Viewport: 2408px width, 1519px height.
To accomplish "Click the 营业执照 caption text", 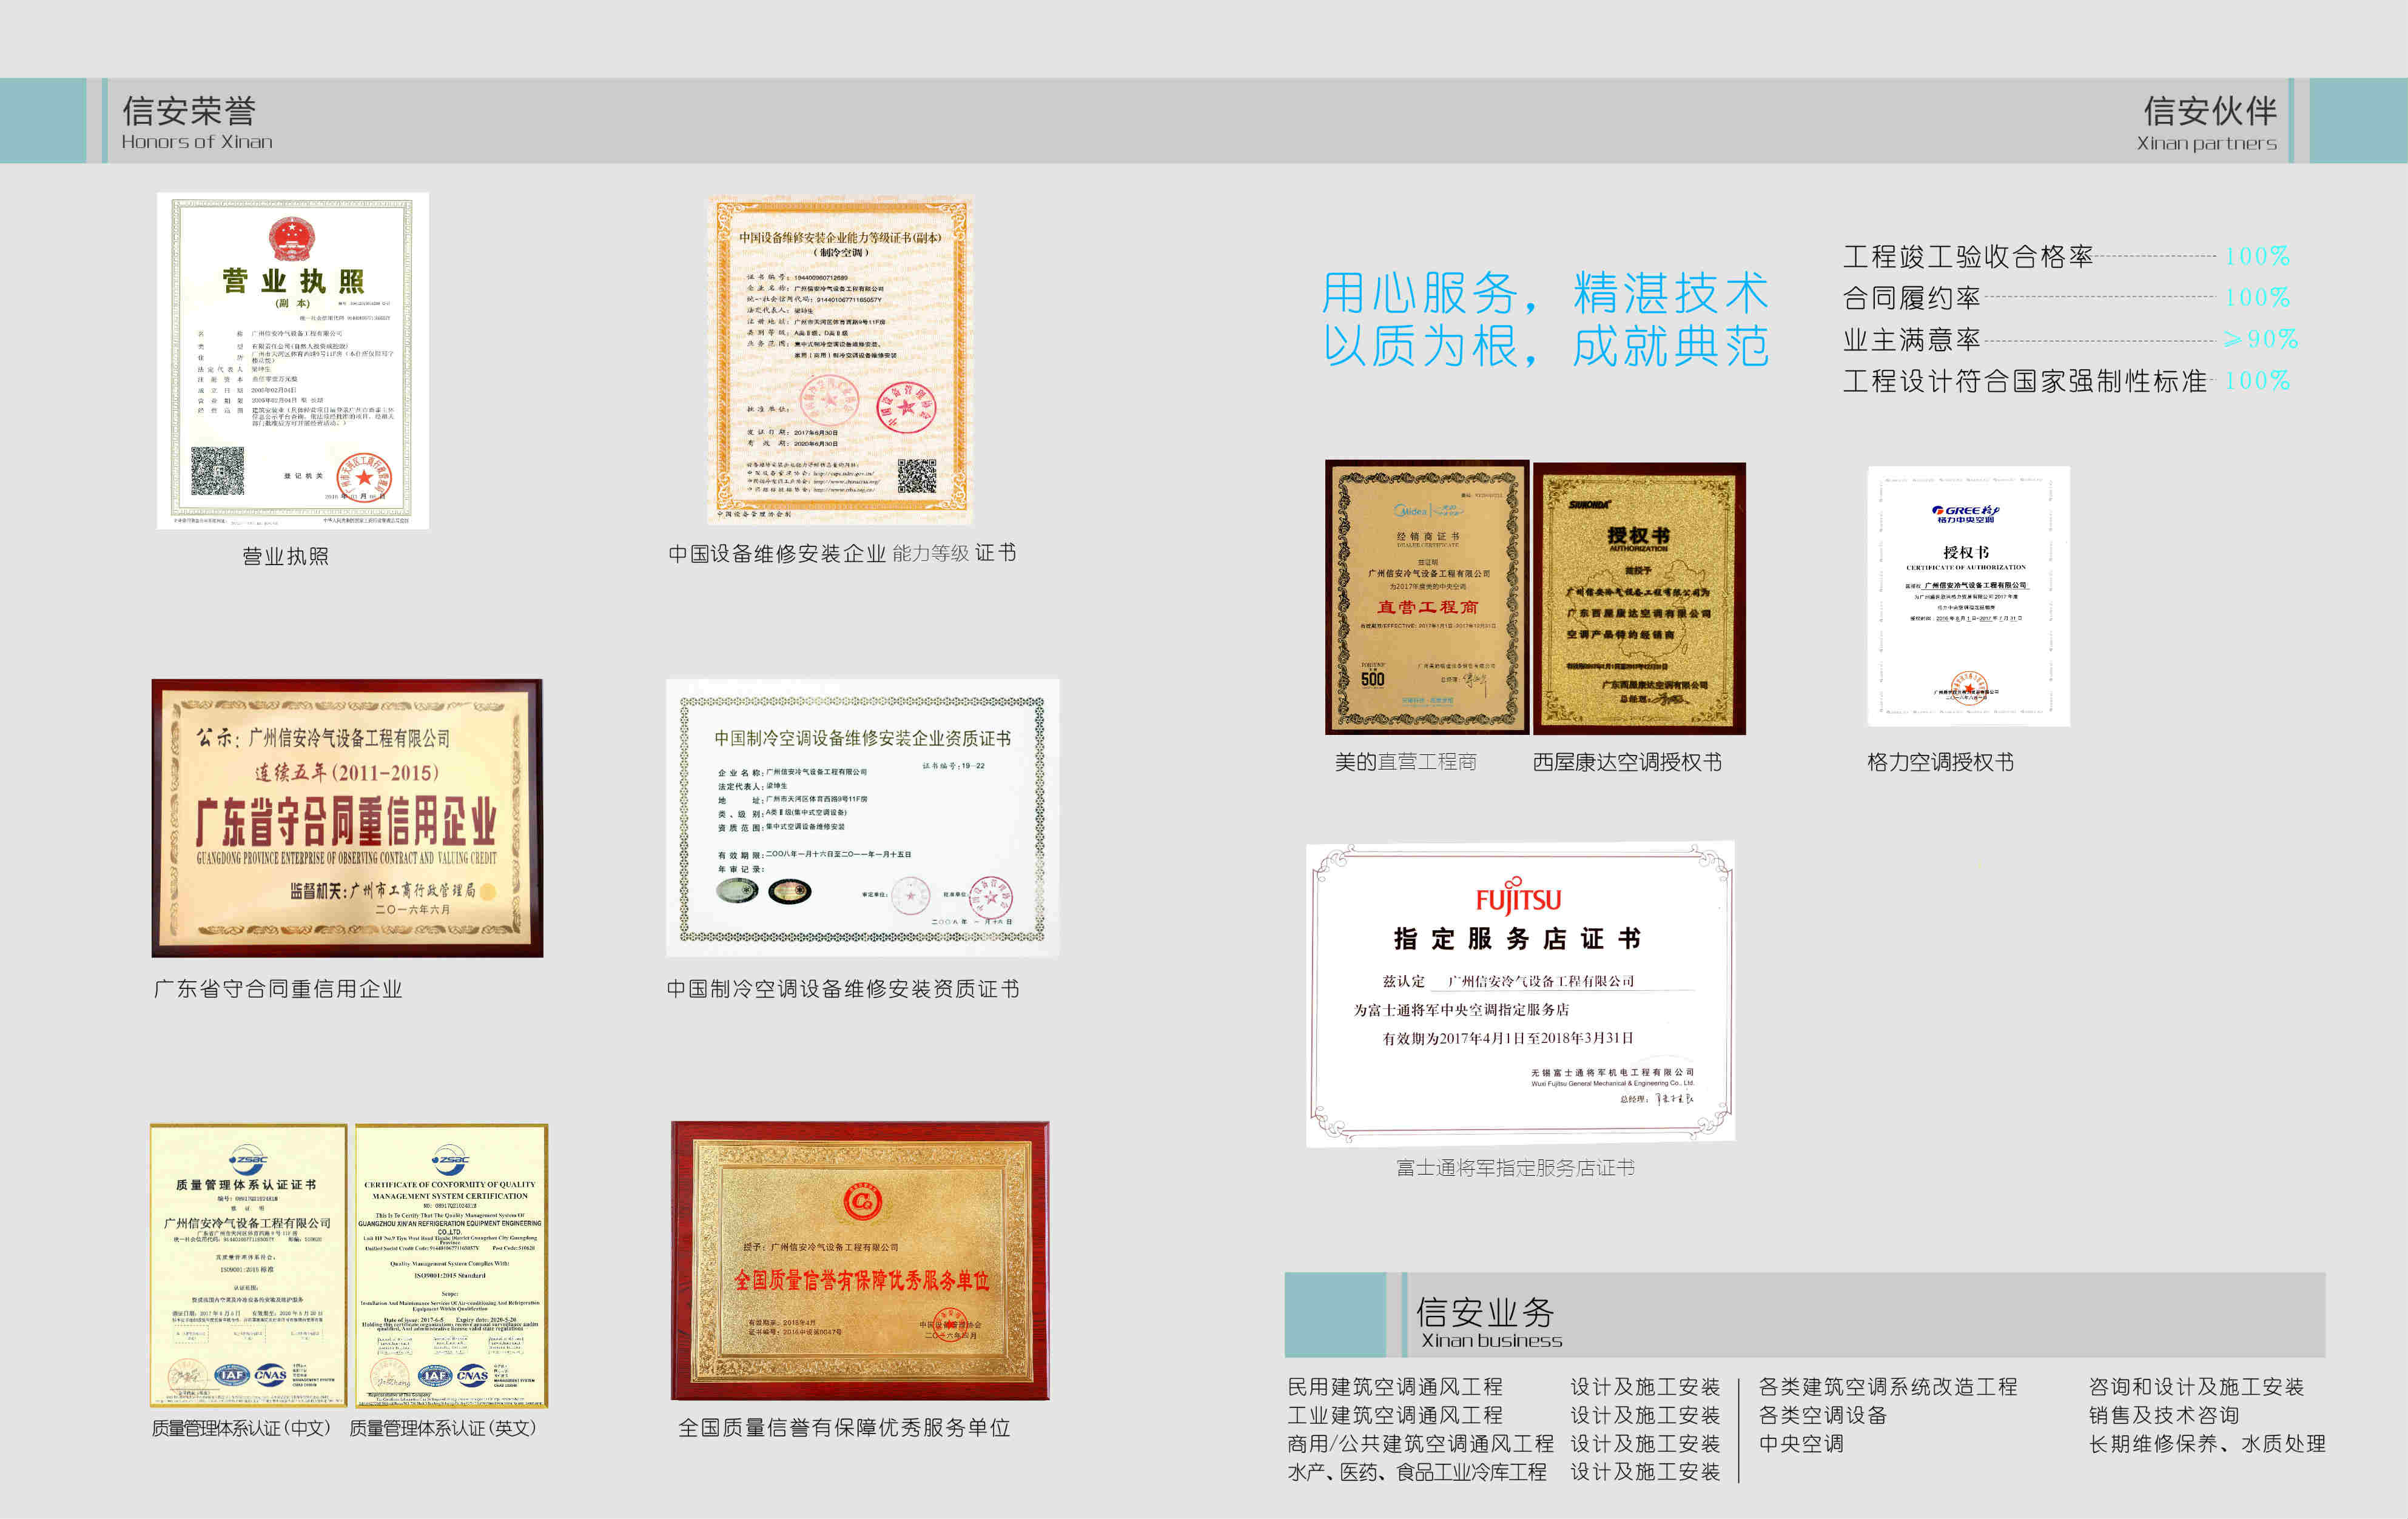I will [x=285, y=556].
